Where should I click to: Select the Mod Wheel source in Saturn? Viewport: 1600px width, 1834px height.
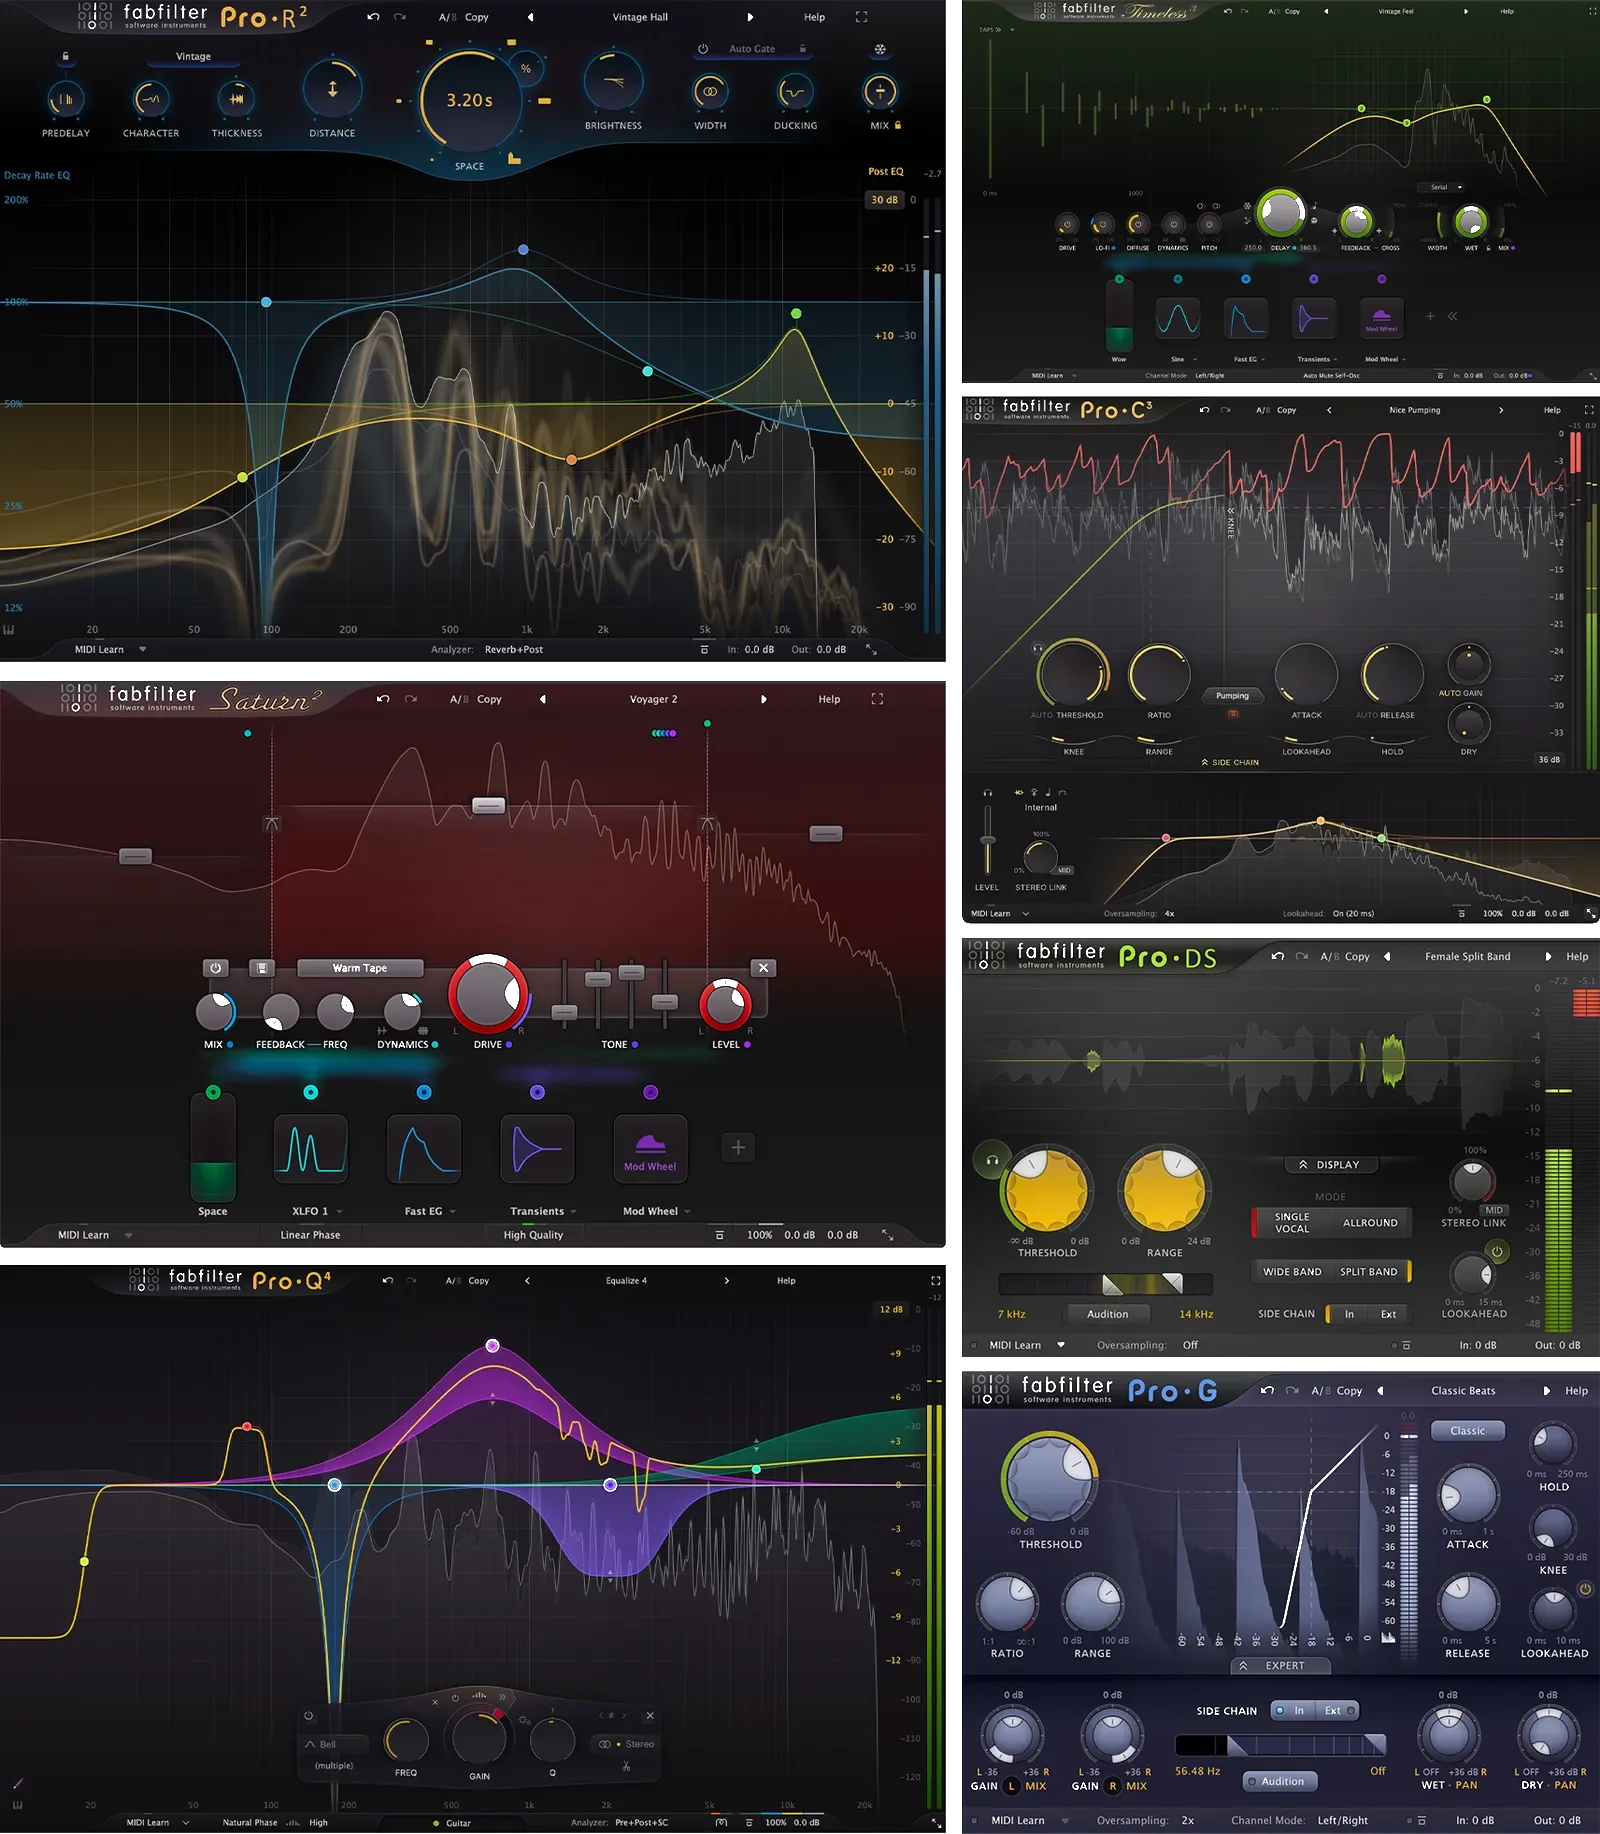[650, 1149]
